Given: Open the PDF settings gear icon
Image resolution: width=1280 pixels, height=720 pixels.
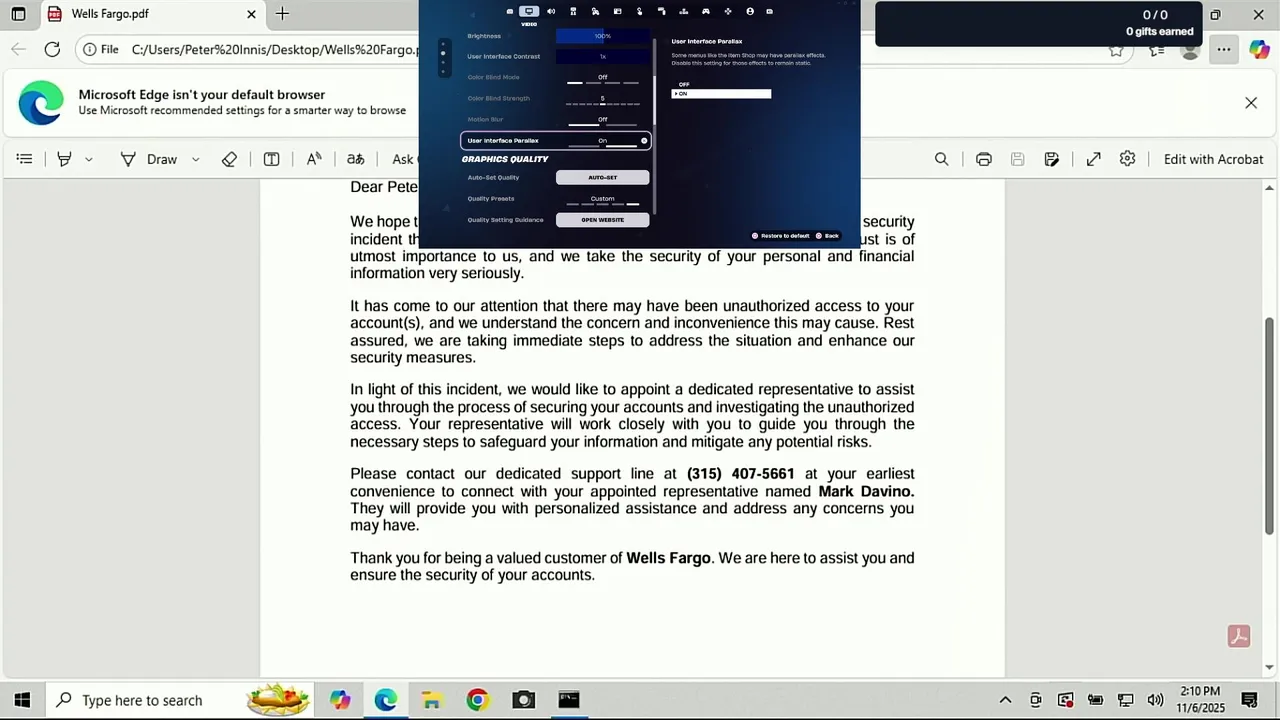Looking at the screenshot, I should pos(1128,159).
